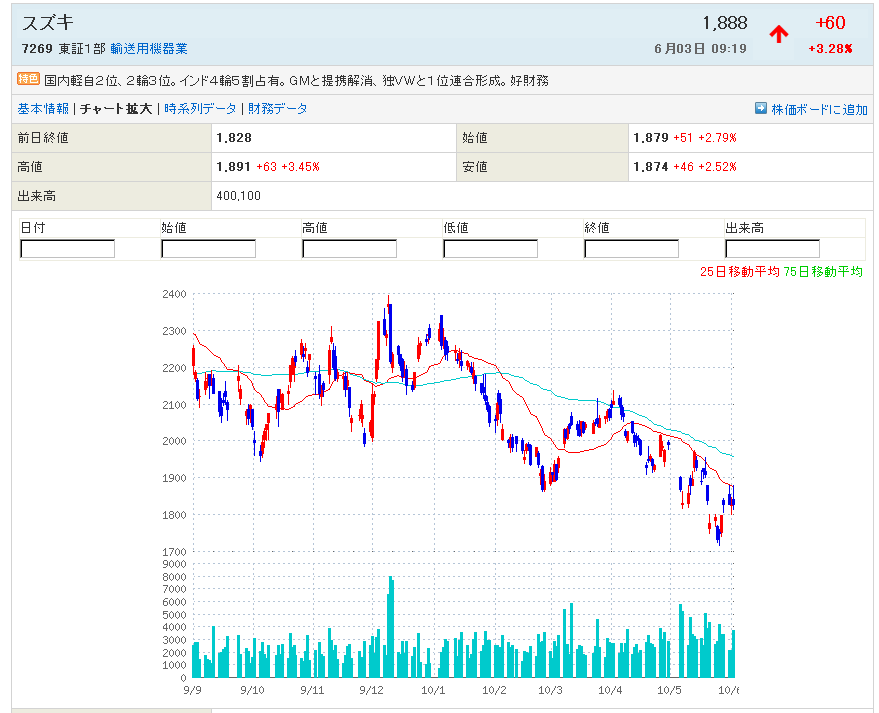Click the 9/12 label on the x-axis

click(371, 690)
